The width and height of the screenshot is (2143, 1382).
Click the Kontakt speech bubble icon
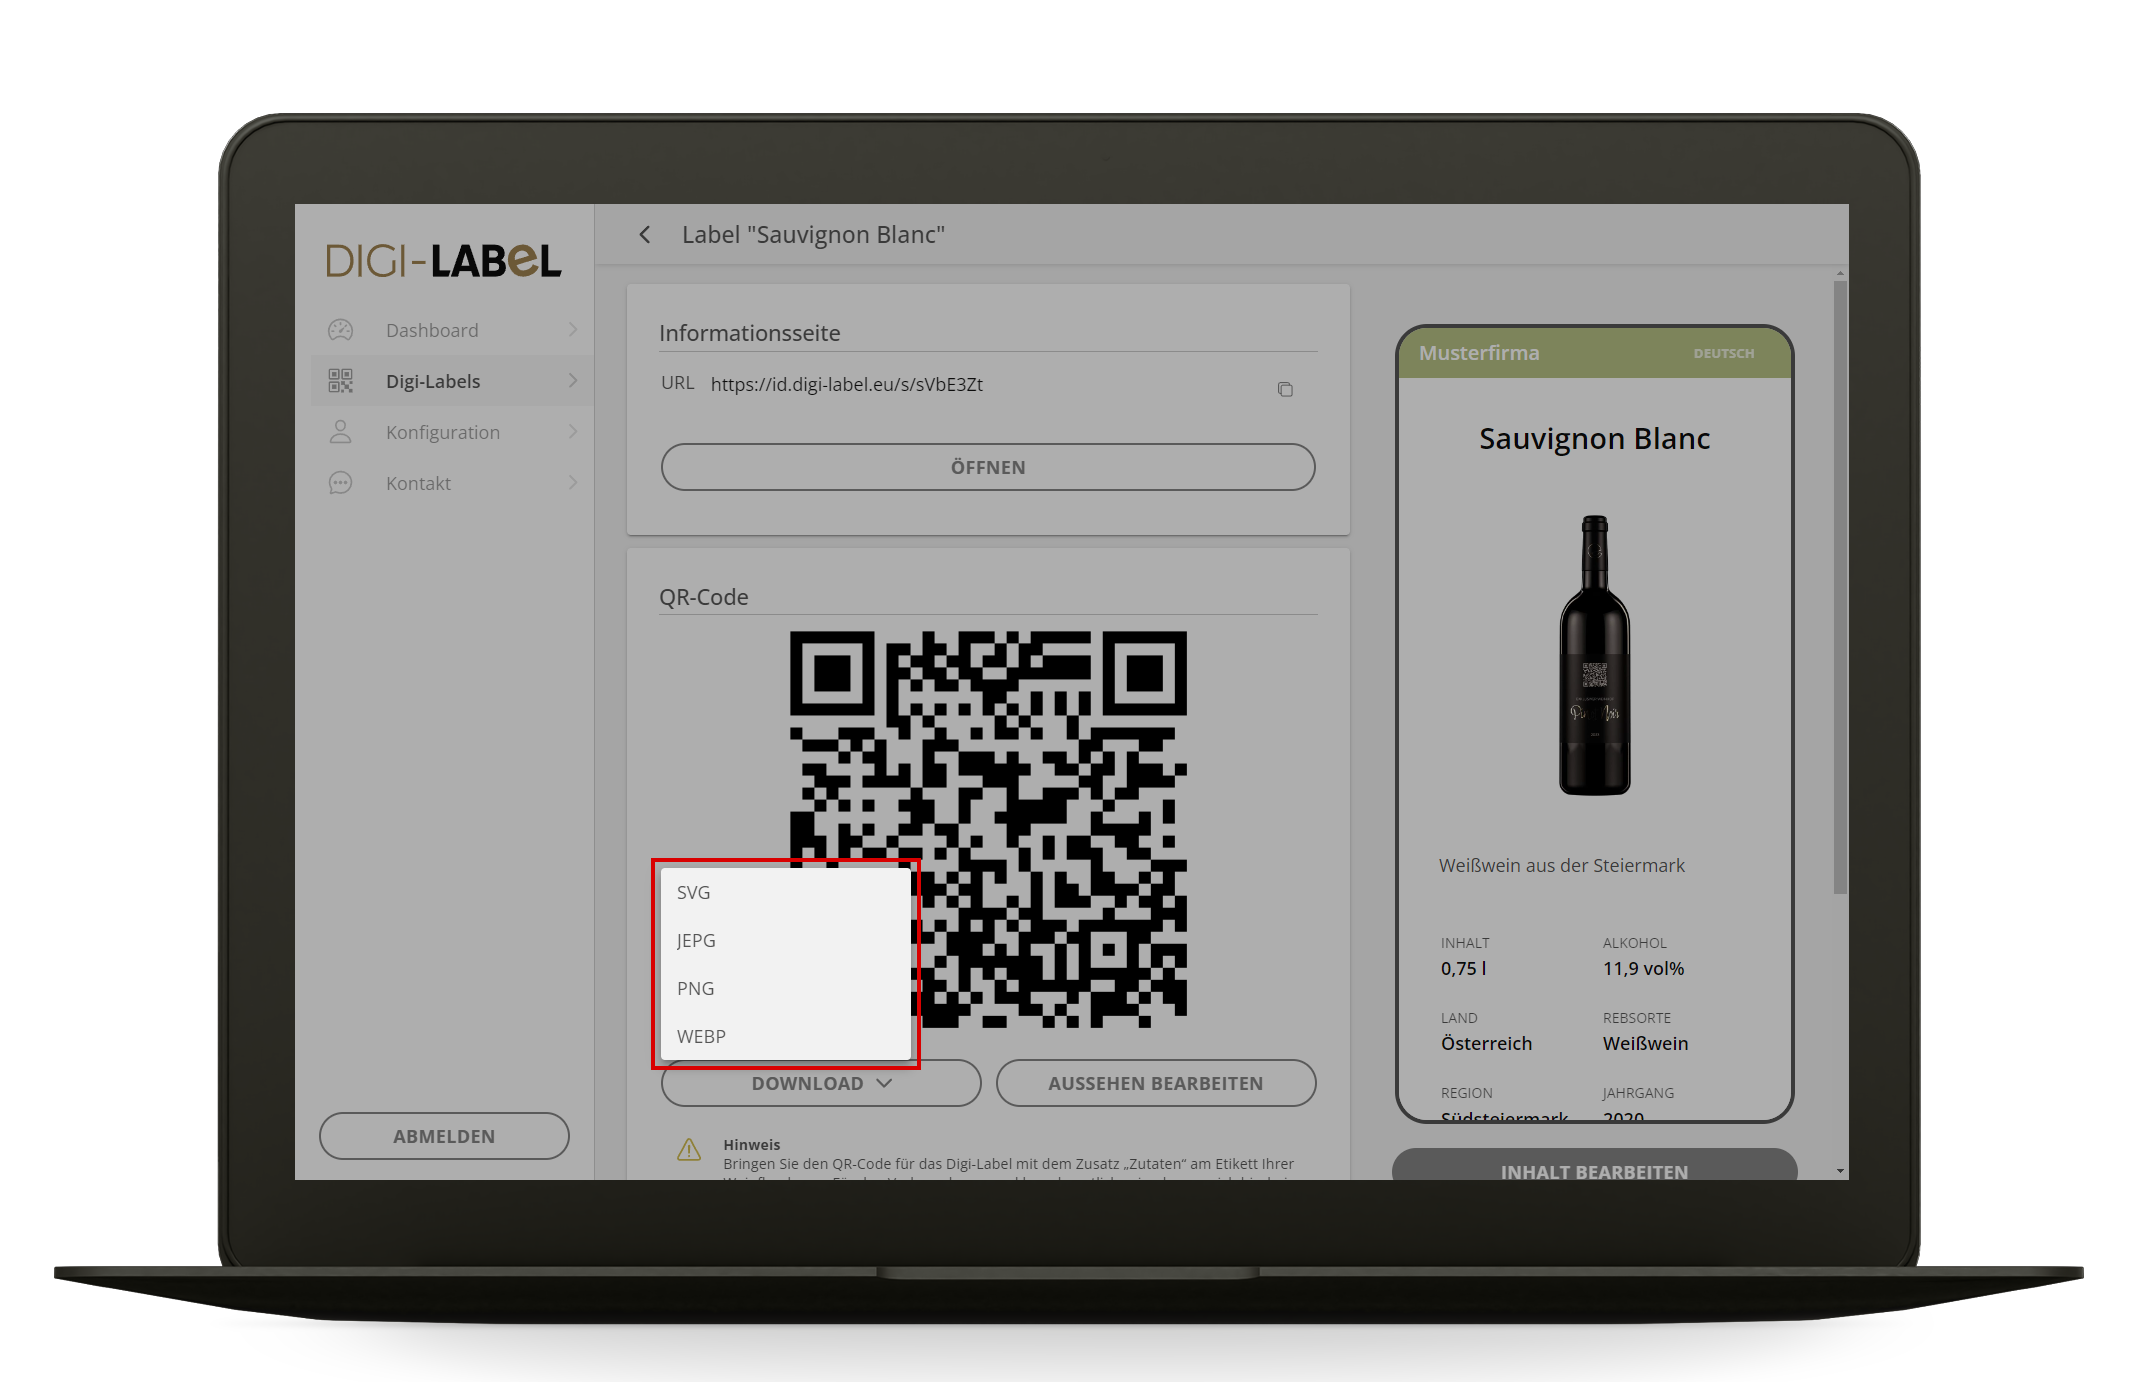(341, 483)
